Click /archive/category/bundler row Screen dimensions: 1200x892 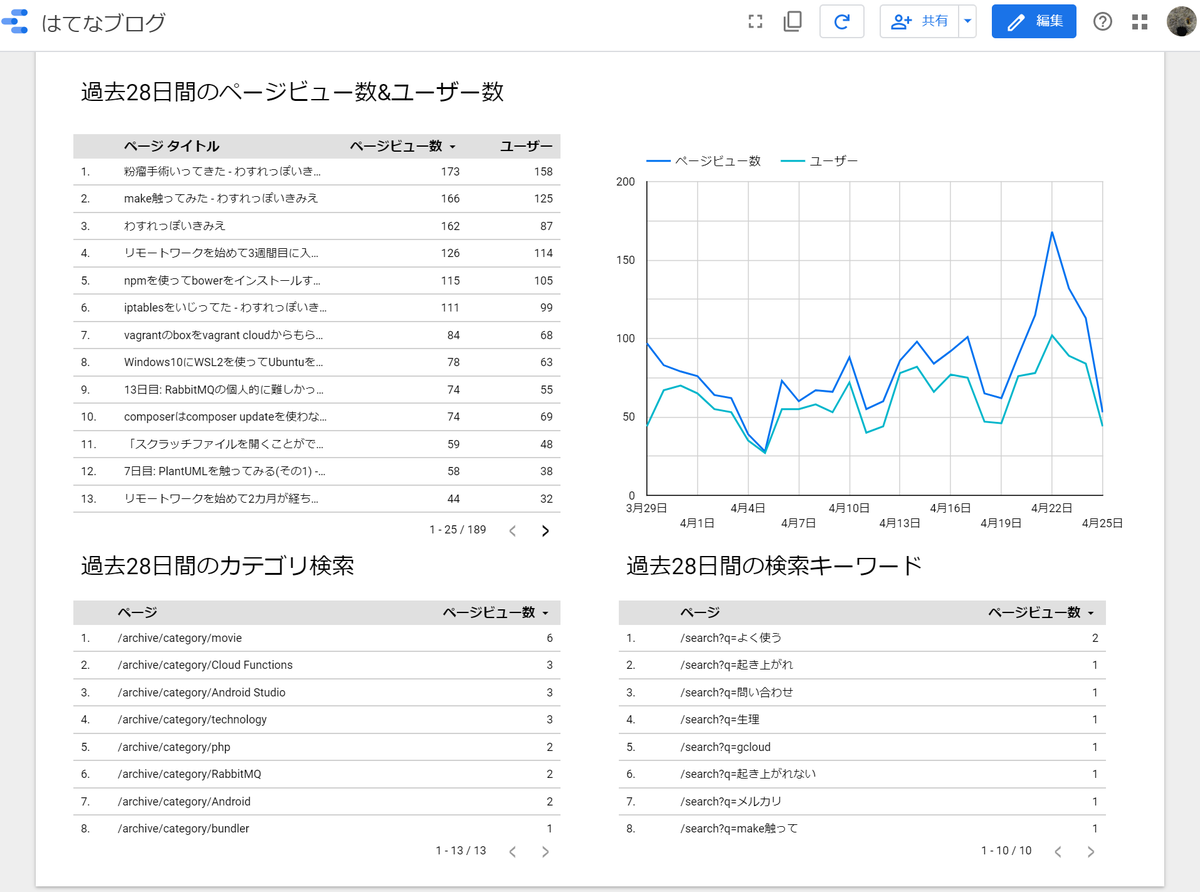point(316,829)
